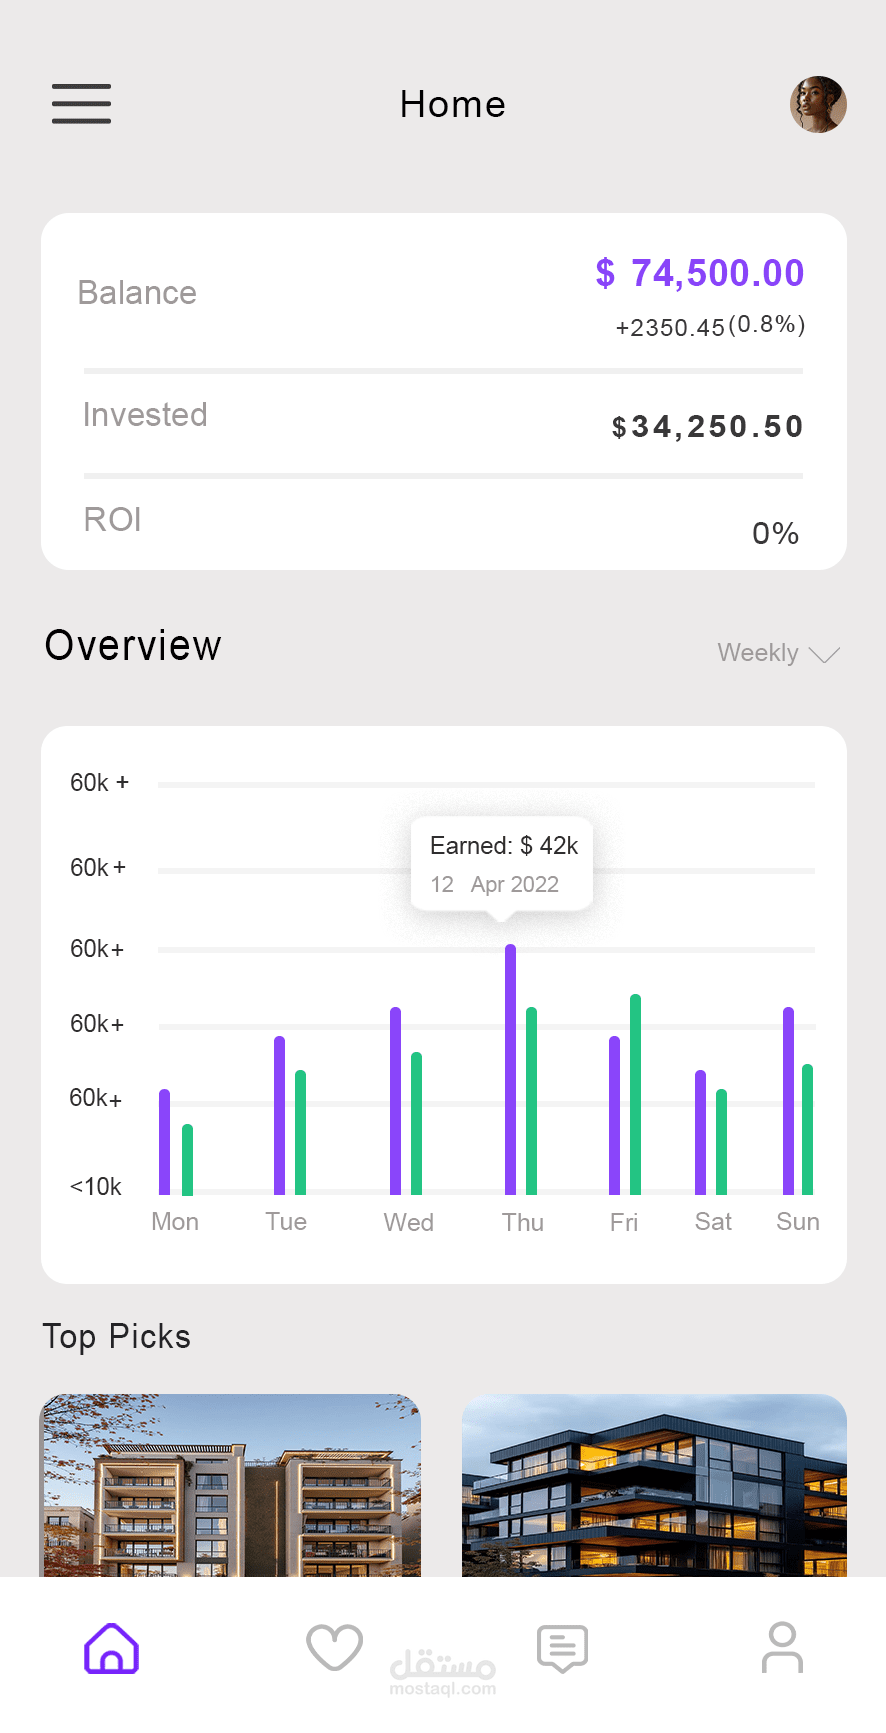This screenshot has height=1733, width=886.
Task: Open the ROI row
Action: 444,524
